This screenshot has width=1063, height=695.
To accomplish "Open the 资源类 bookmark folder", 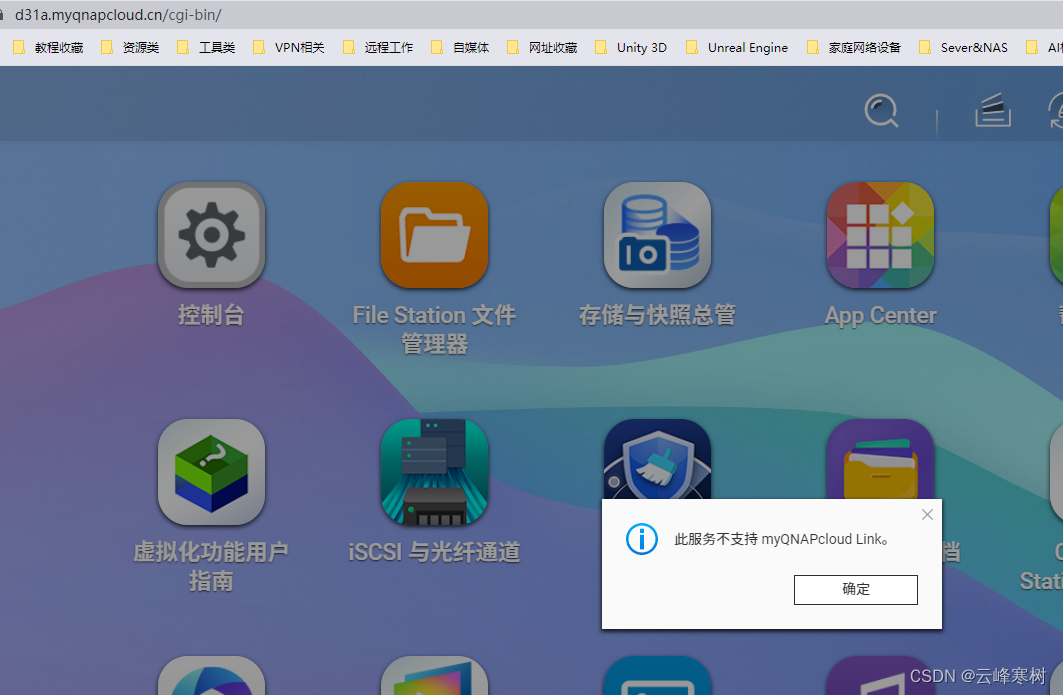I will pos(130,47).
